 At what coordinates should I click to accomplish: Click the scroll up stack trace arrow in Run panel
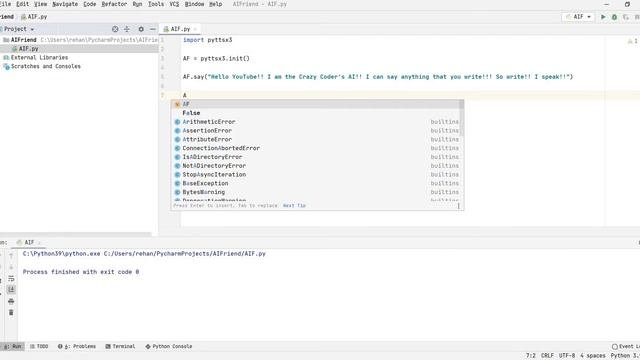(x=11, y=256)
